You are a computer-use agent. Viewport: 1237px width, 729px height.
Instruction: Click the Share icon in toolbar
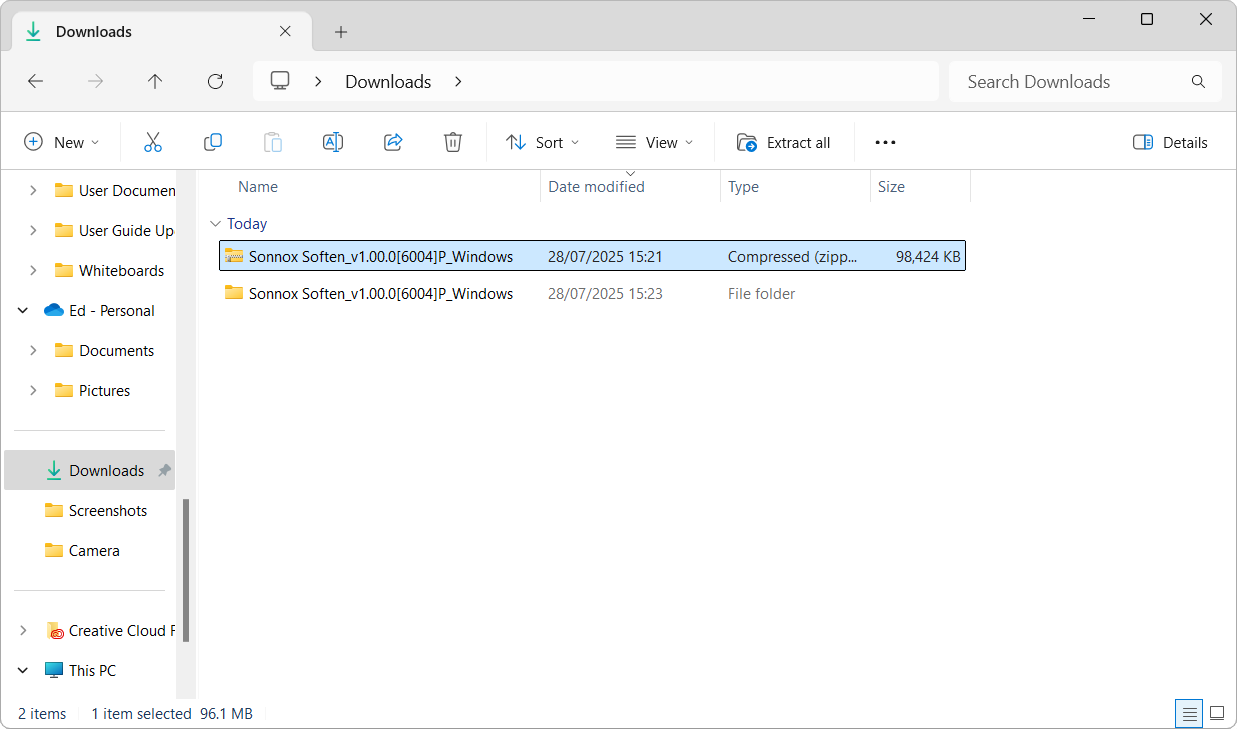click(x=393, y=142)
